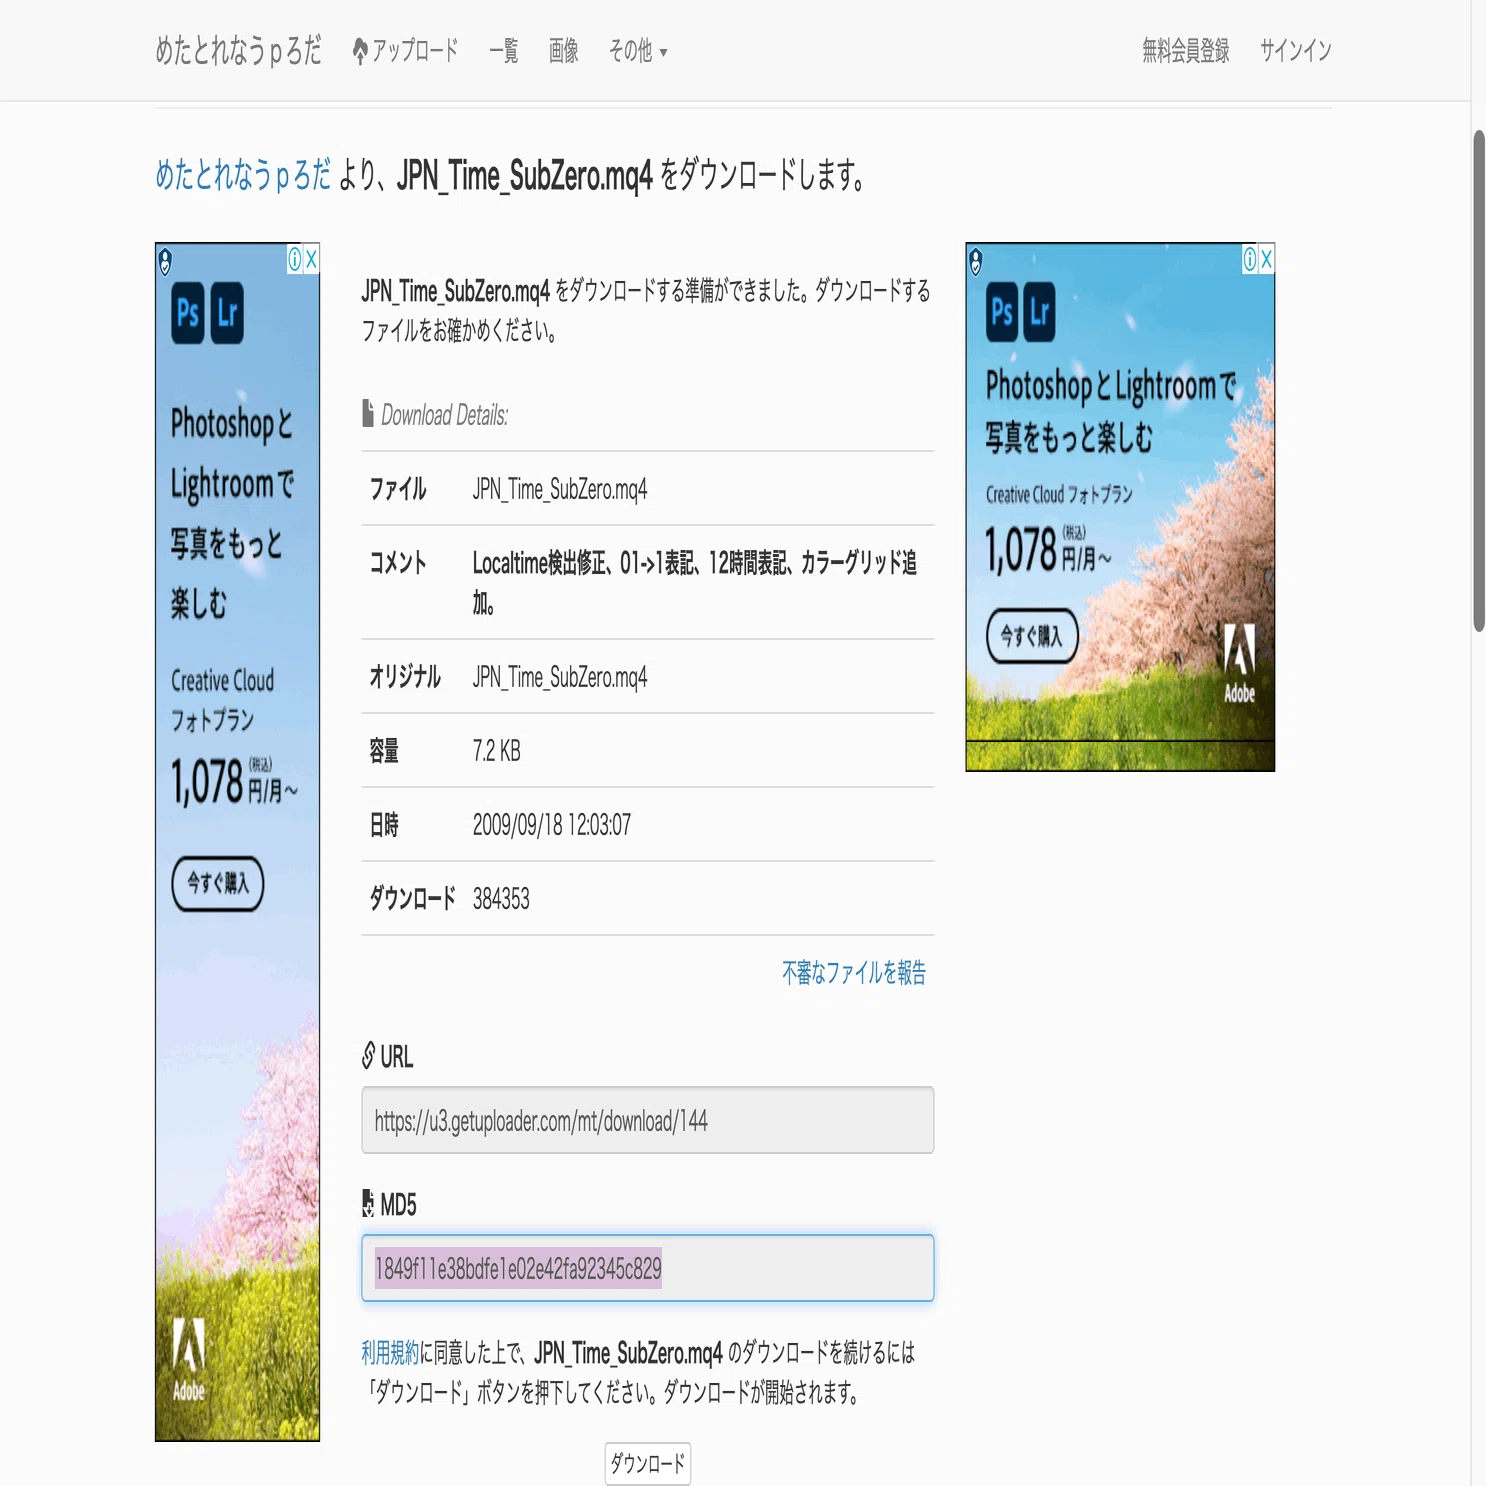Click the size value 7.2 KB
Image resolution: width=1486 pixels, height=1486 pixels.
497,751
